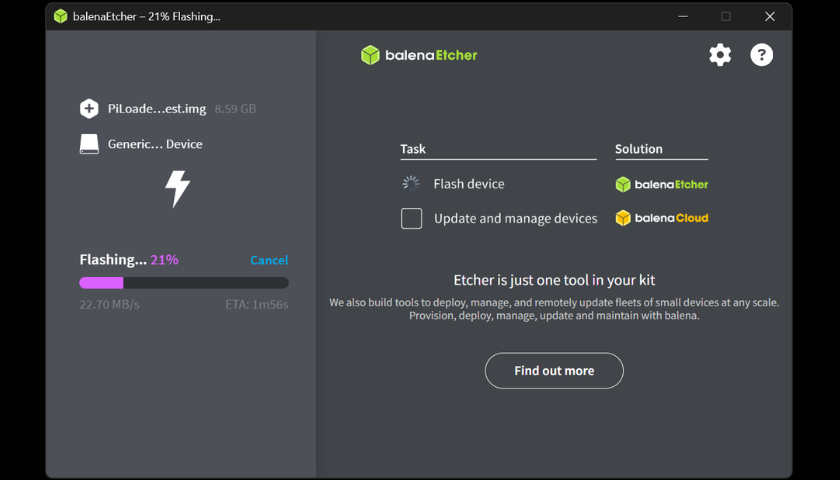Viewport: 840px width, 480px height.
Task: Open help via the question mark icon
Action: 761,55
